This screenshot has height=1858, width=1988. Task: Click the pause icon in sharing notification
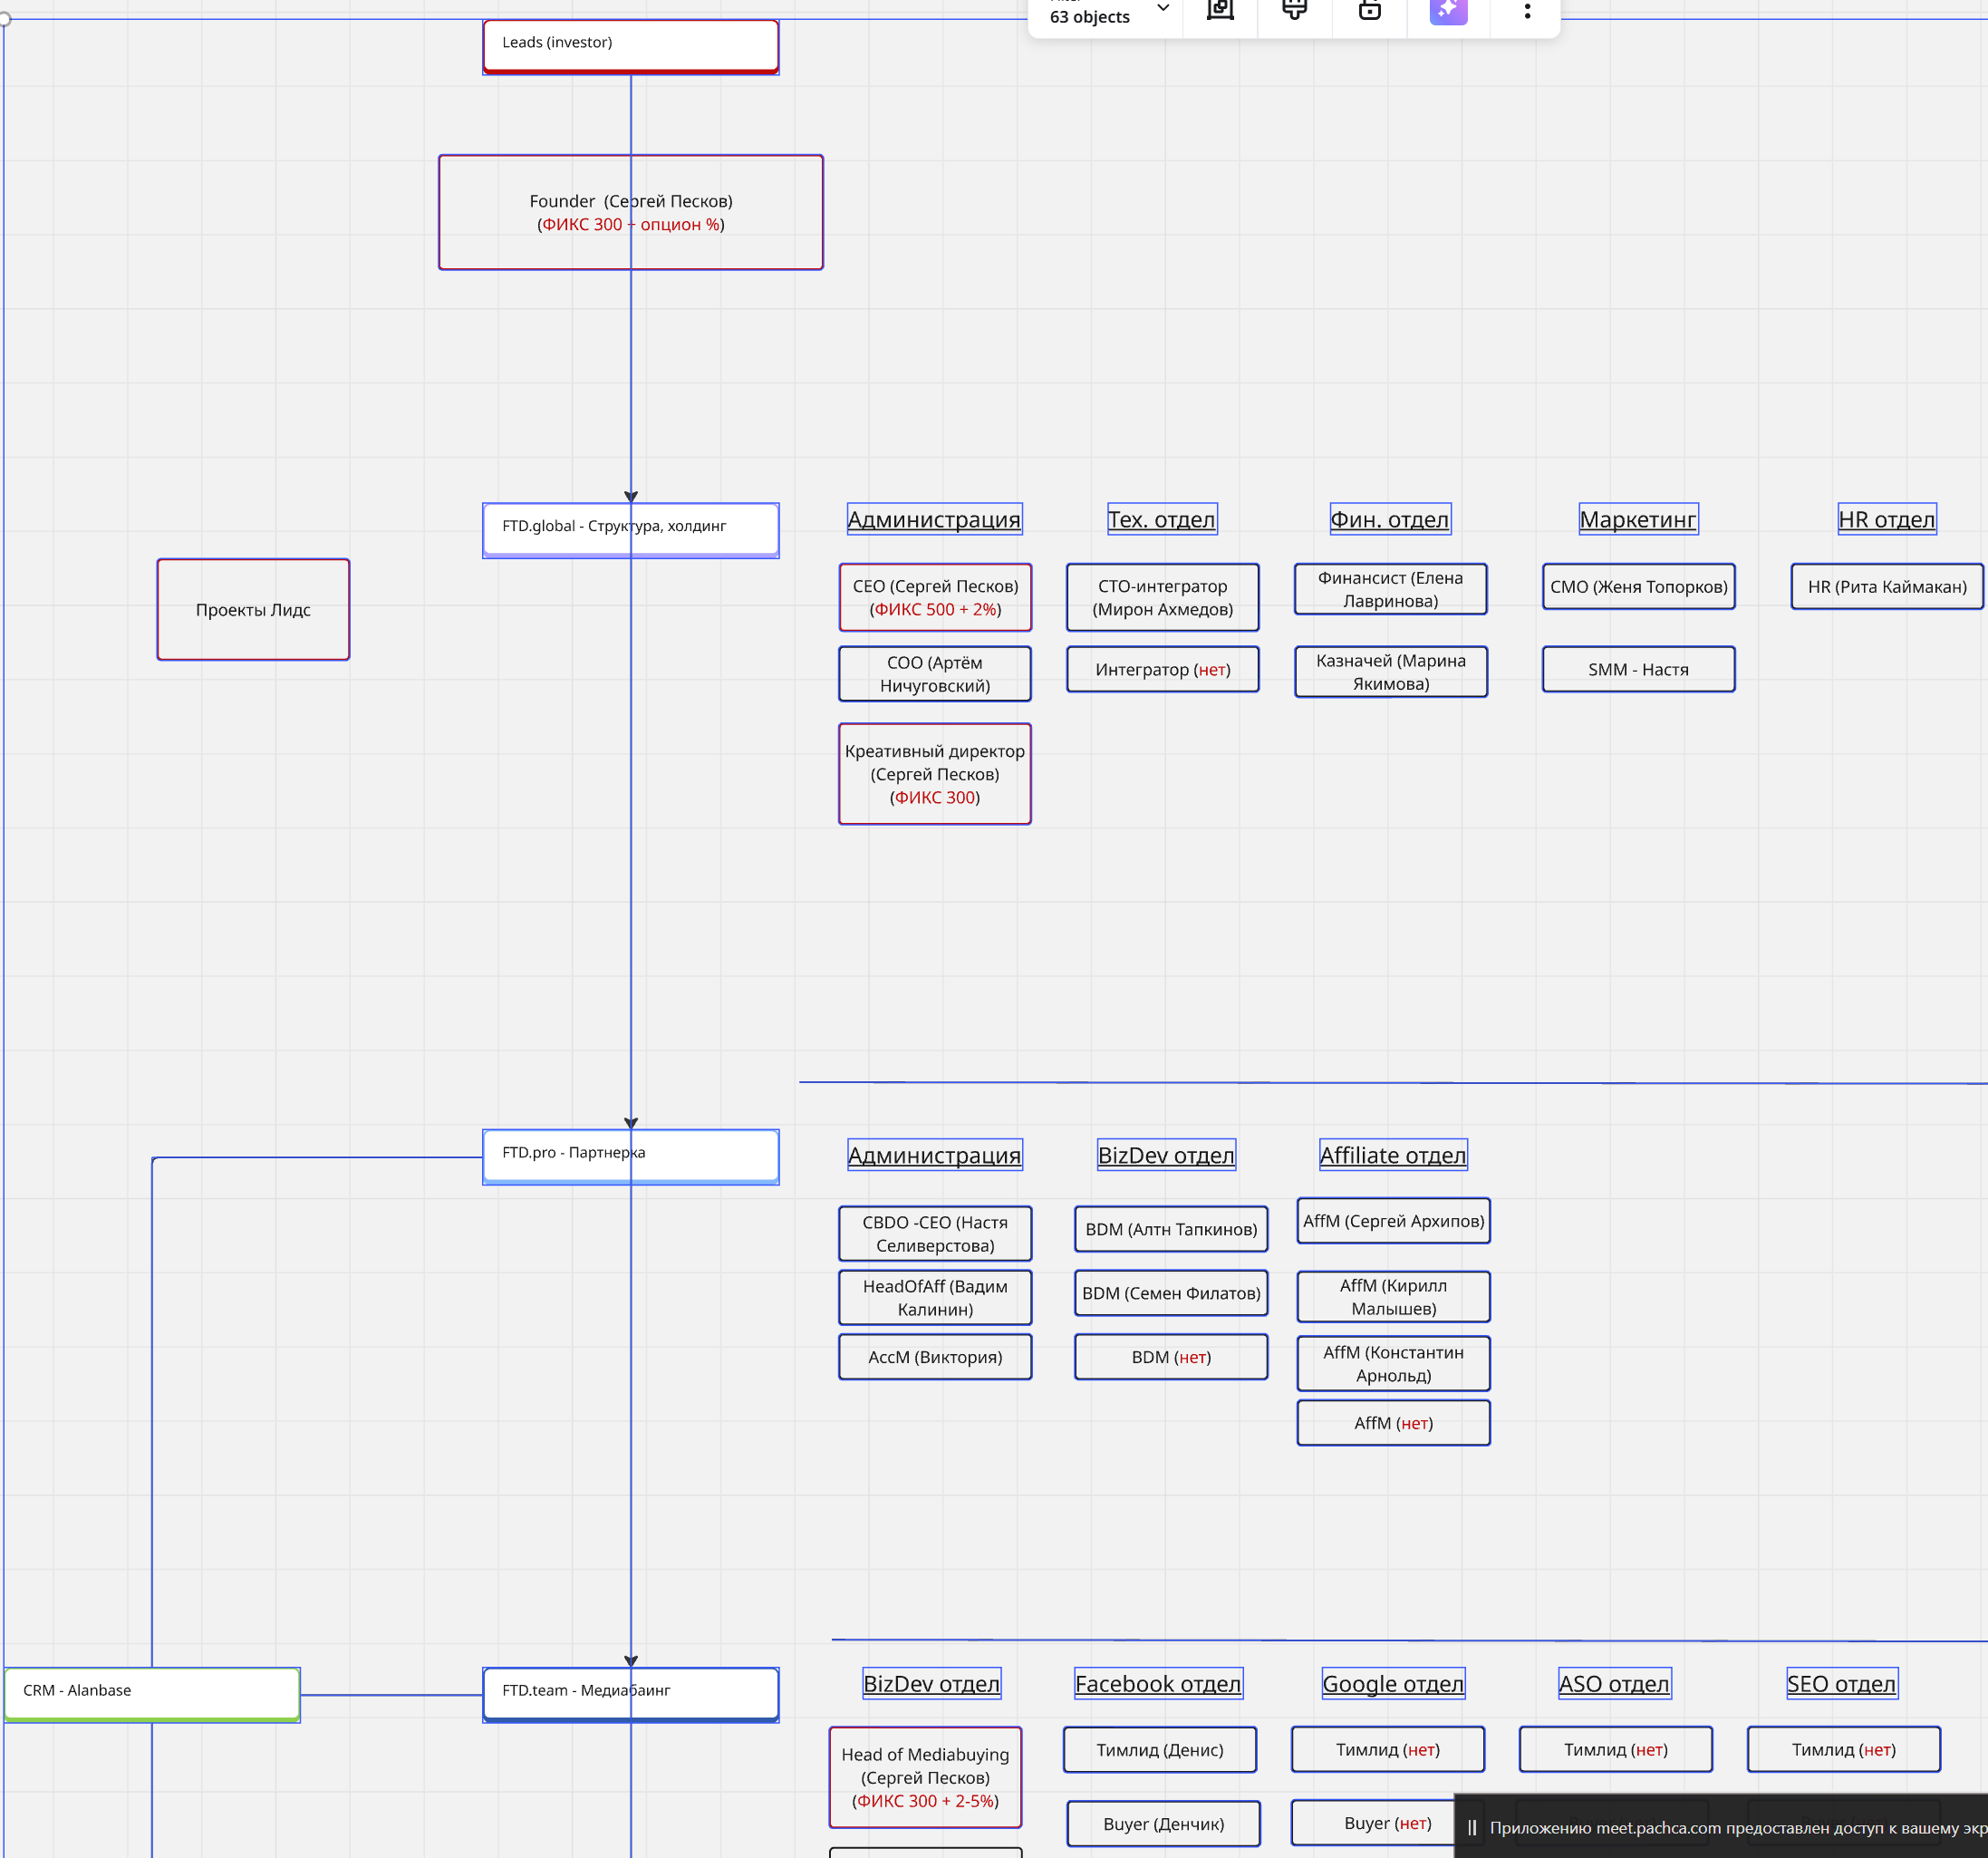click(1471, 1827)
